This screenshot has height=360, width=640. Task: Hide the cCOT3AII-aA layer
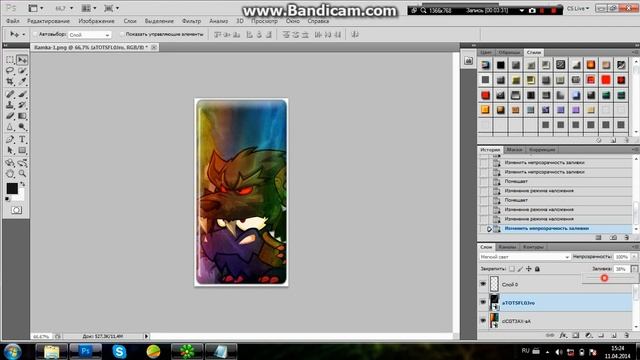click(483, 321)
